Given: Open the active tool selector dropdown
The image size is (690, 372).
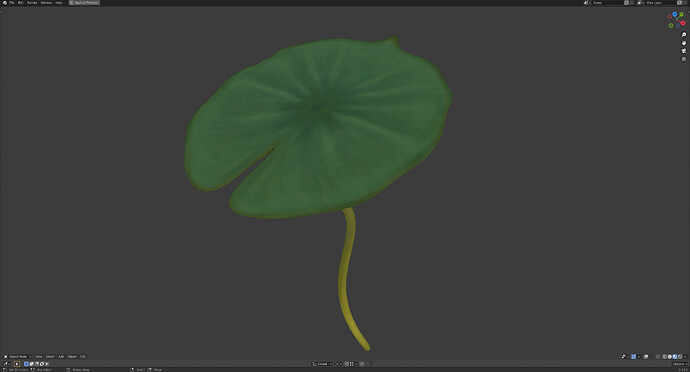Looking at the screenshot, I should [7, 364].
